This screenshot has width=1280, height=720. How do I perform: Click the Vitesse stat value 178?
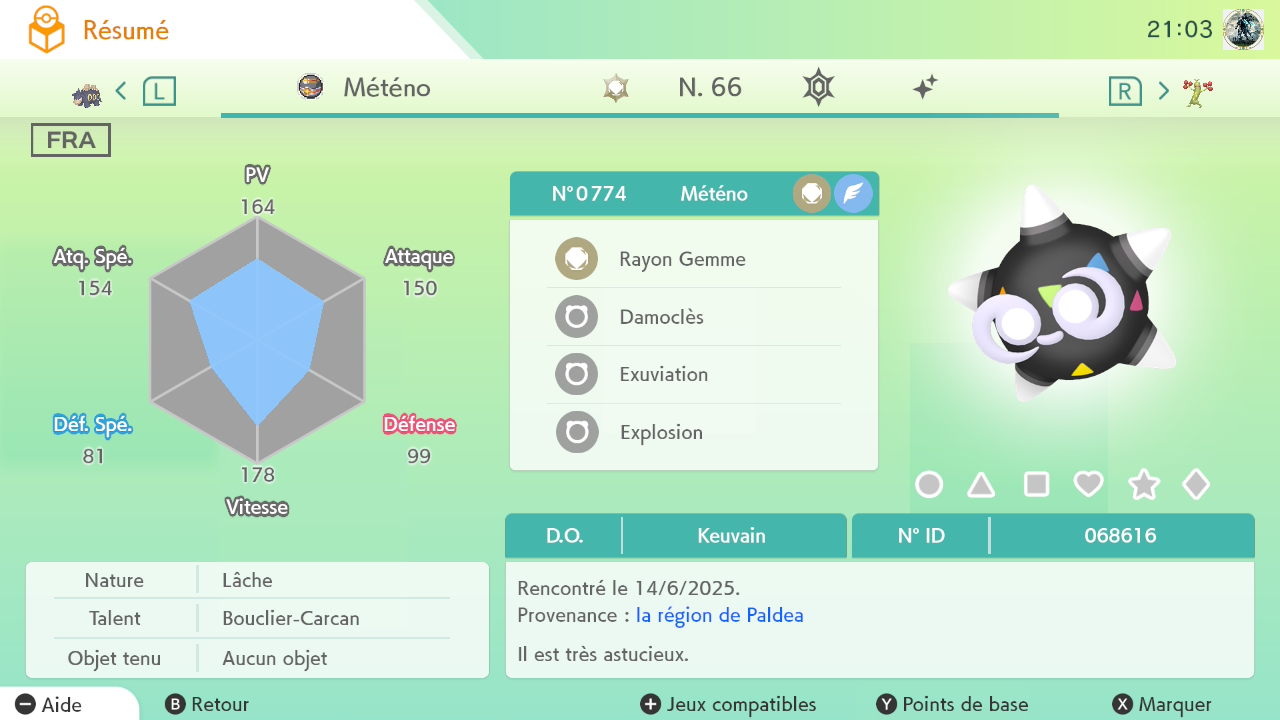point(257,474)
